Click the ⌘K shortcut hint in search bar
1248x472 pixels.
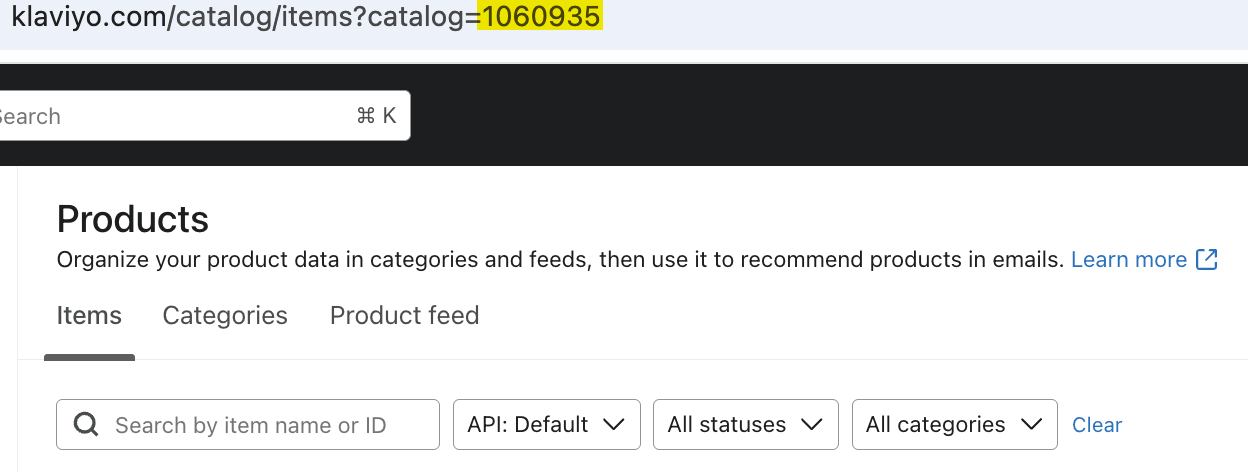pos(376,116)
